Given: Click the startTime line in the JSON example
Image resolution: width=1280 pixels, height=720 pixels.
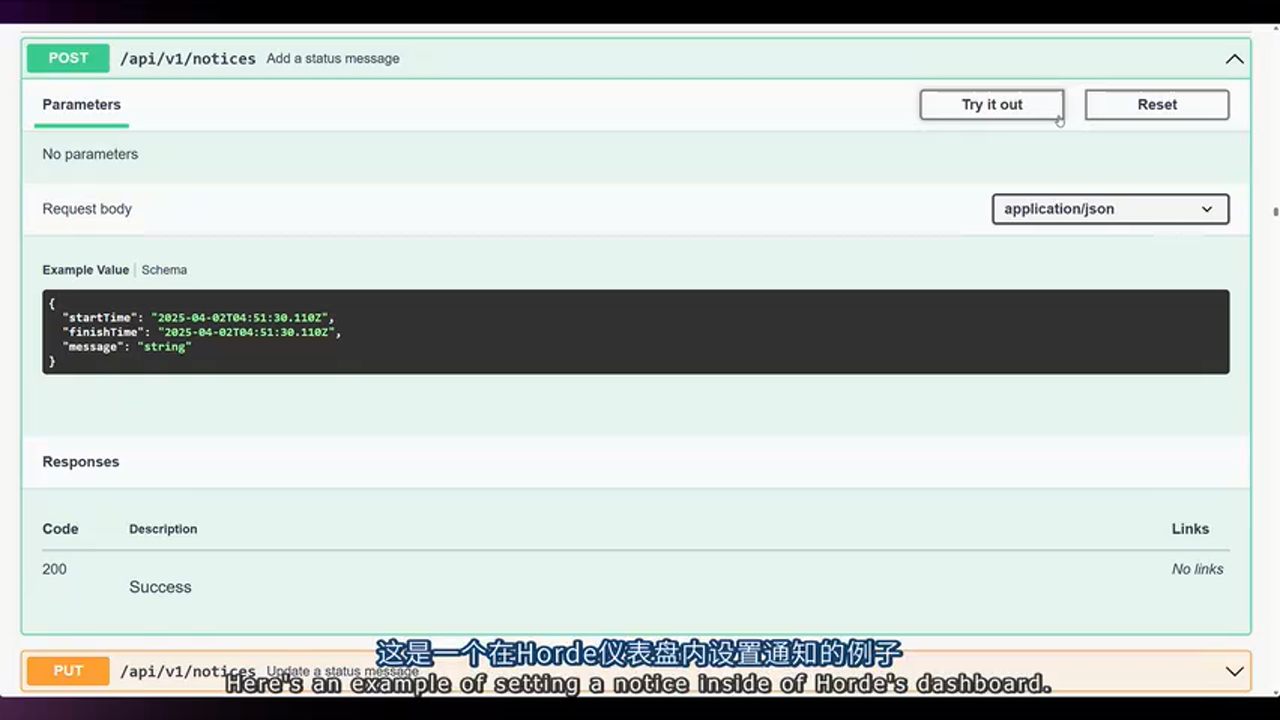Looking at the screenshot, I should pos(197,318).
